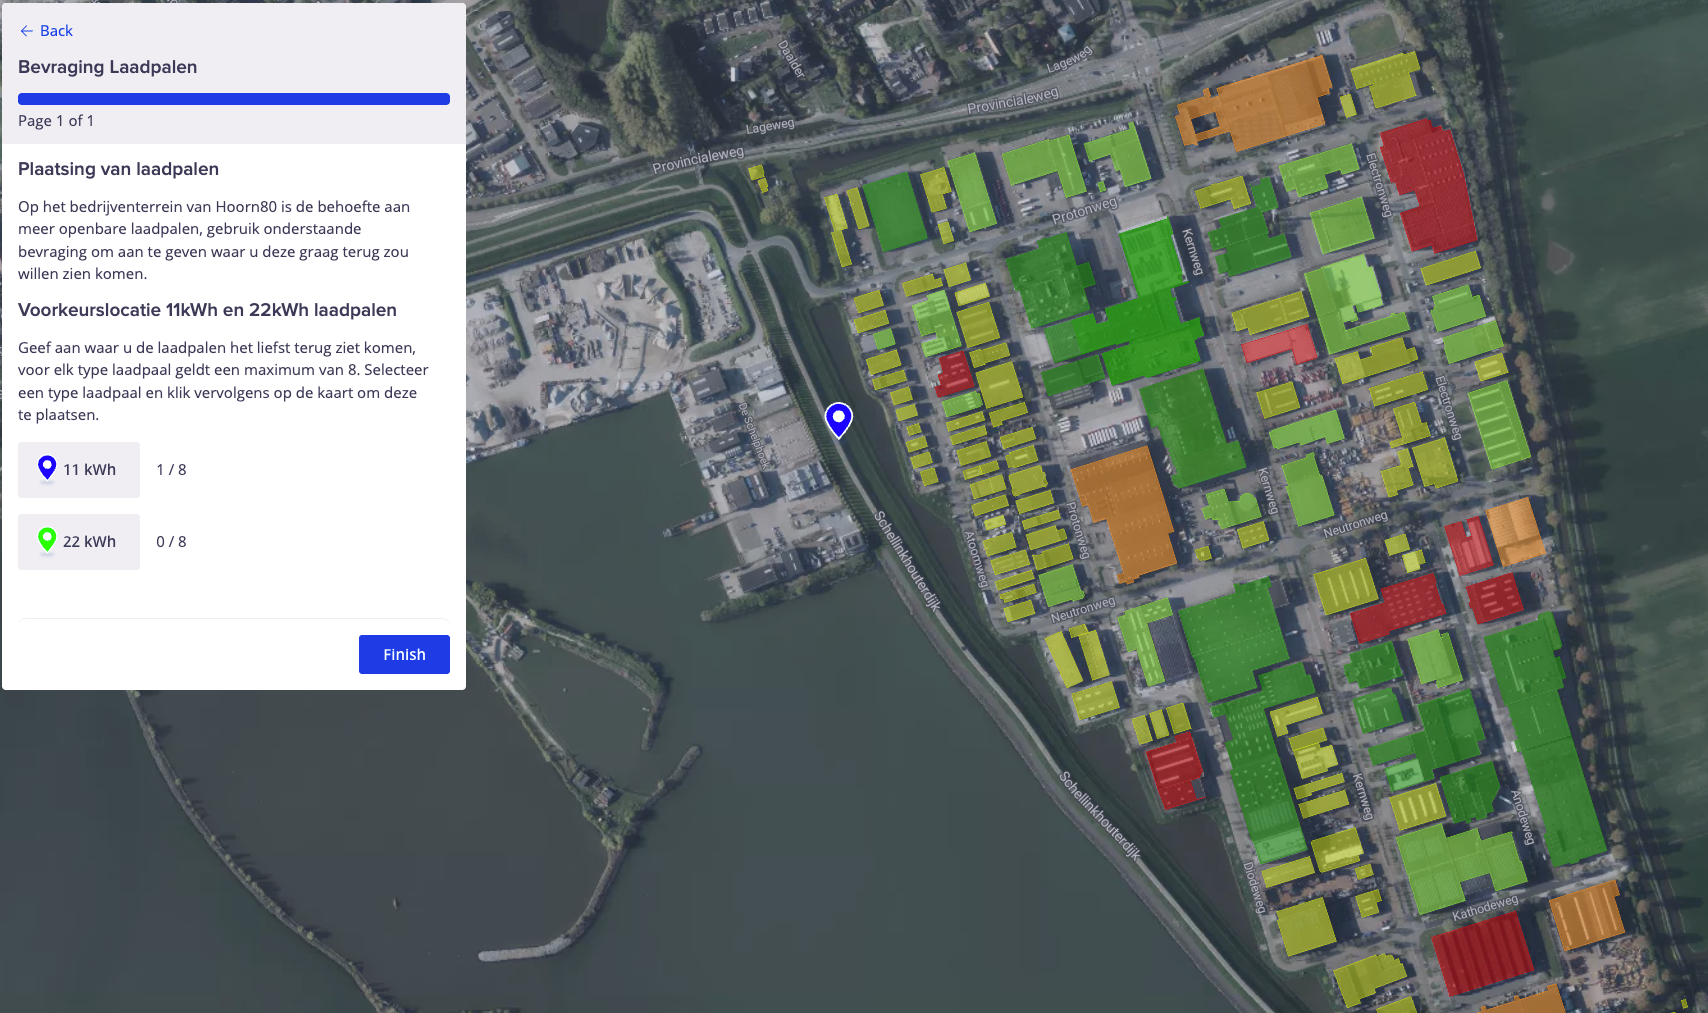Click the red building below Kathodeweg label
This screenshot has height=1013, width=1708.
1482,952
